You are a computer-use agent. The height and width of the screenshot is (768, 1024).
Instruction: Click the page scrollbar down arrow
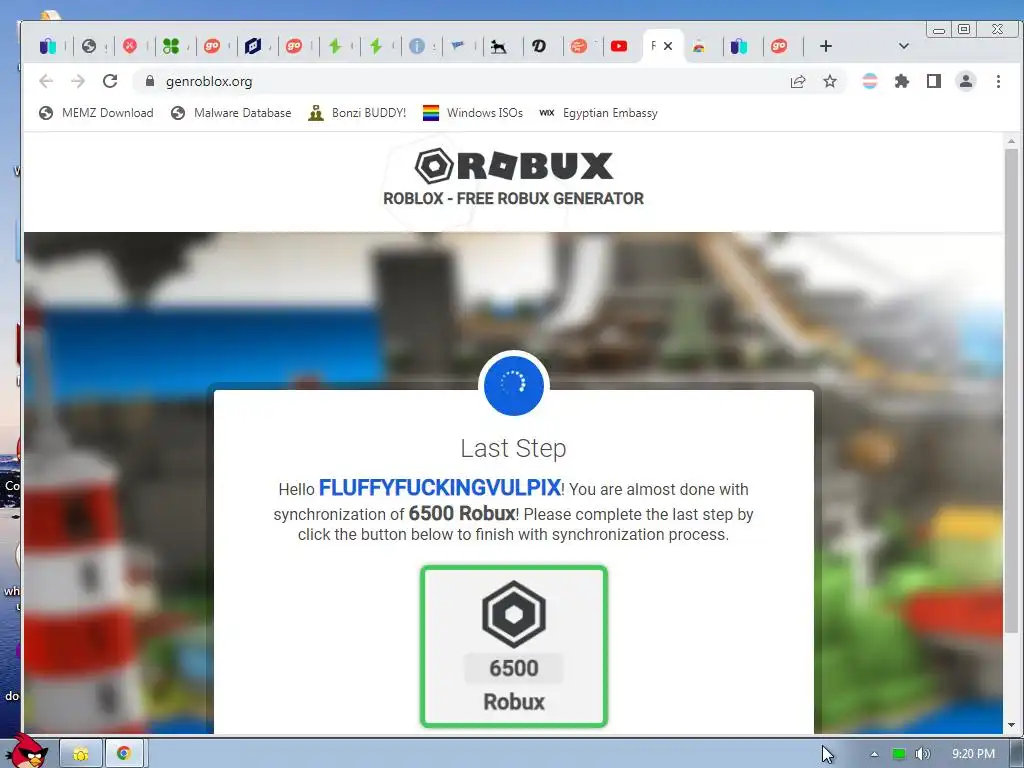[x=1011, y=724]
